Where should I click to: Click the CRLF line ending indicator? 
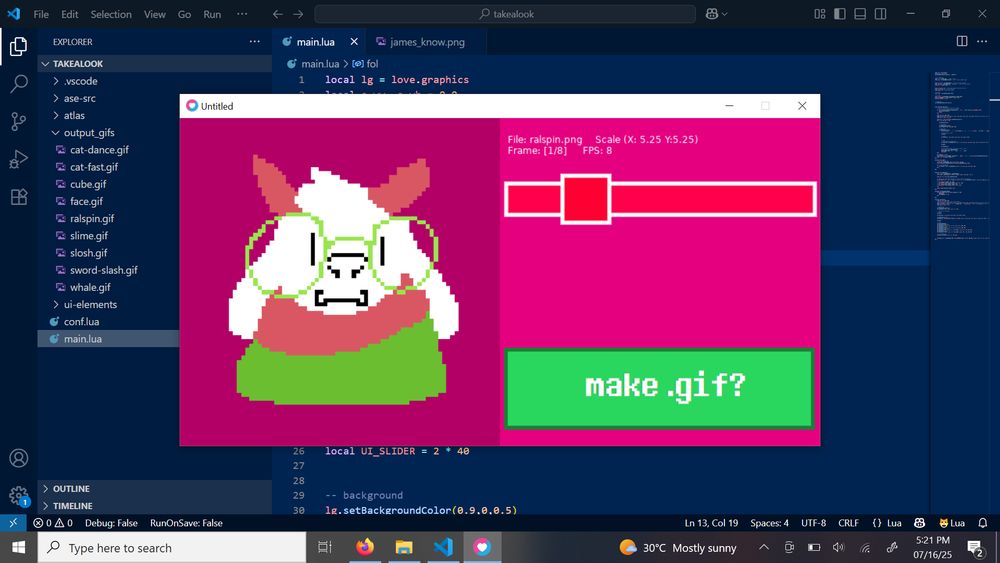tap(848, 523)
